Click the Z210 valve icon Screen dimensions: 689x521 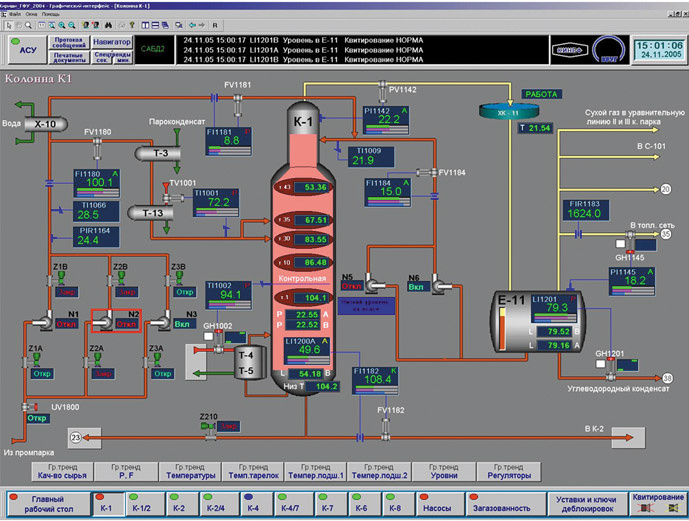click(207, 427)
